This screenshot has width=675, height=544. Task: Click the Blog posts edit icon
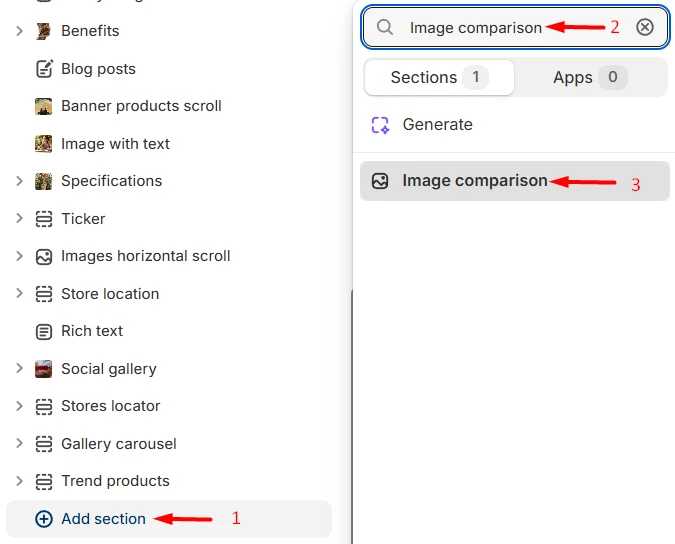[44, 68]
